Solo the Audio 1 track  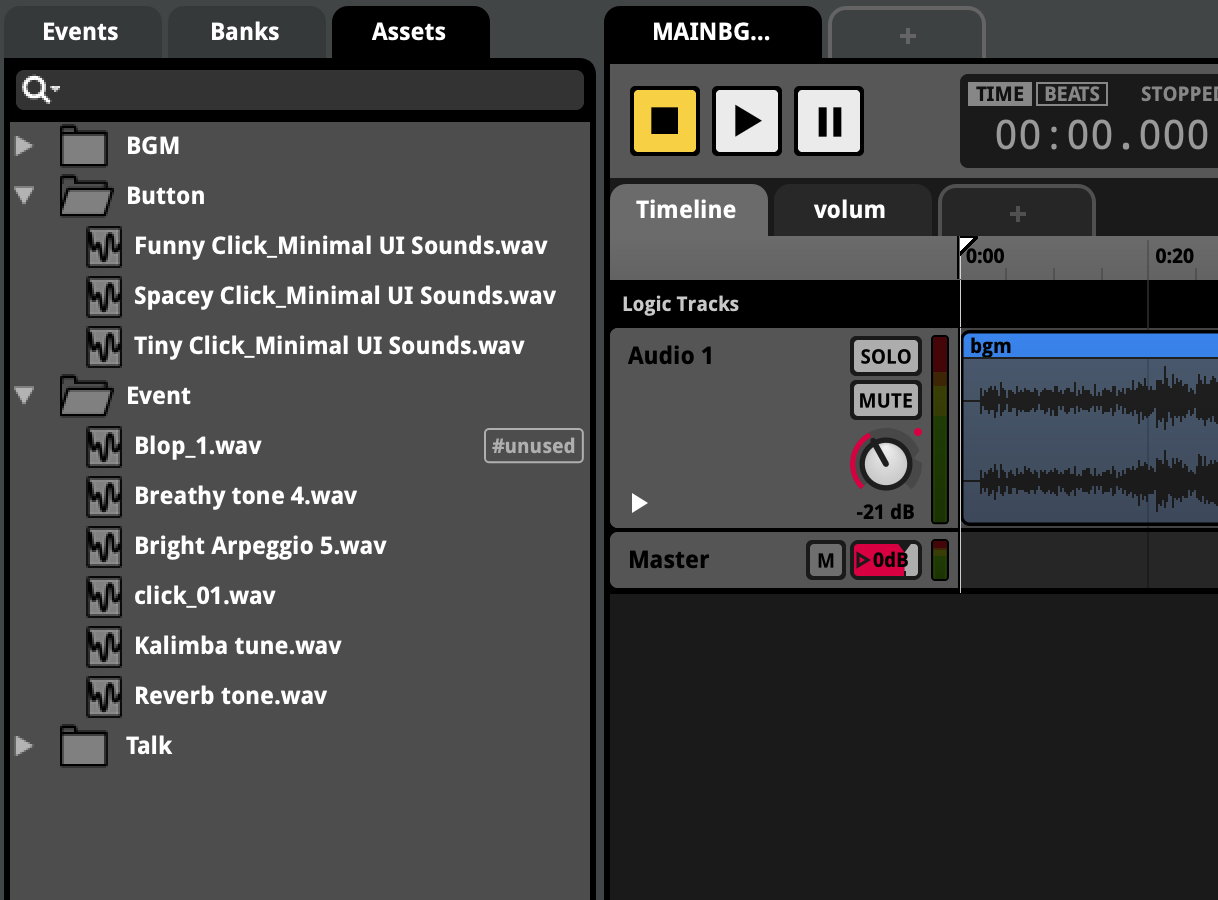click(x=886, y=356)
